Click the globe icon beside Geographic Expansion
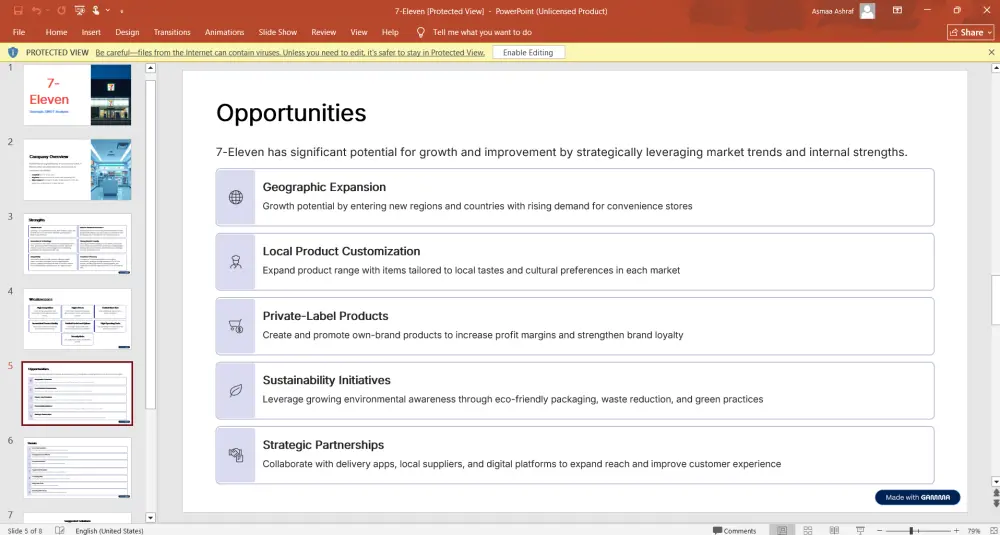Image resolution: width=1000 pixels, height=535 pixels. [236, 197]
